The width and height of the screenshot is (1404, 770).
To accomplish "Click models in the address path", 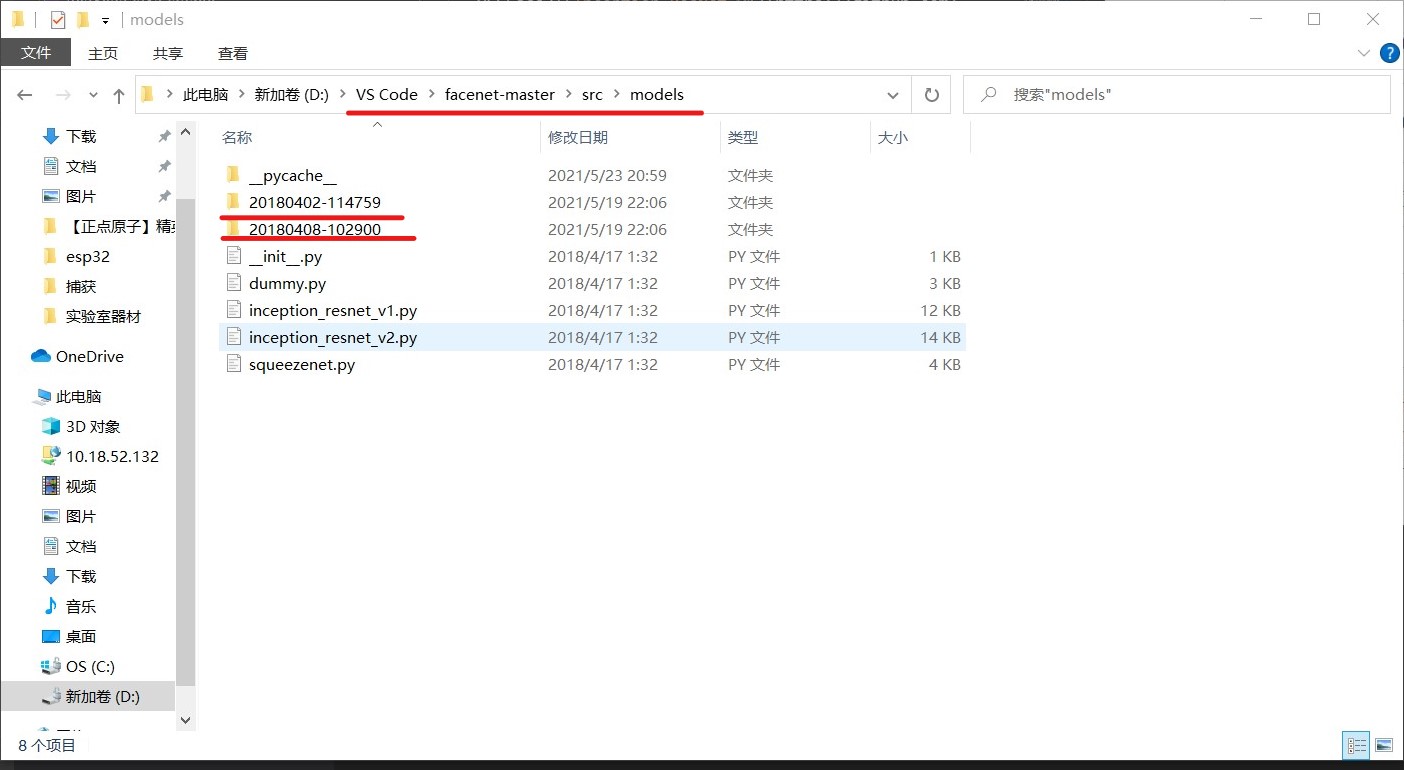I will click(x=657, y=94).
